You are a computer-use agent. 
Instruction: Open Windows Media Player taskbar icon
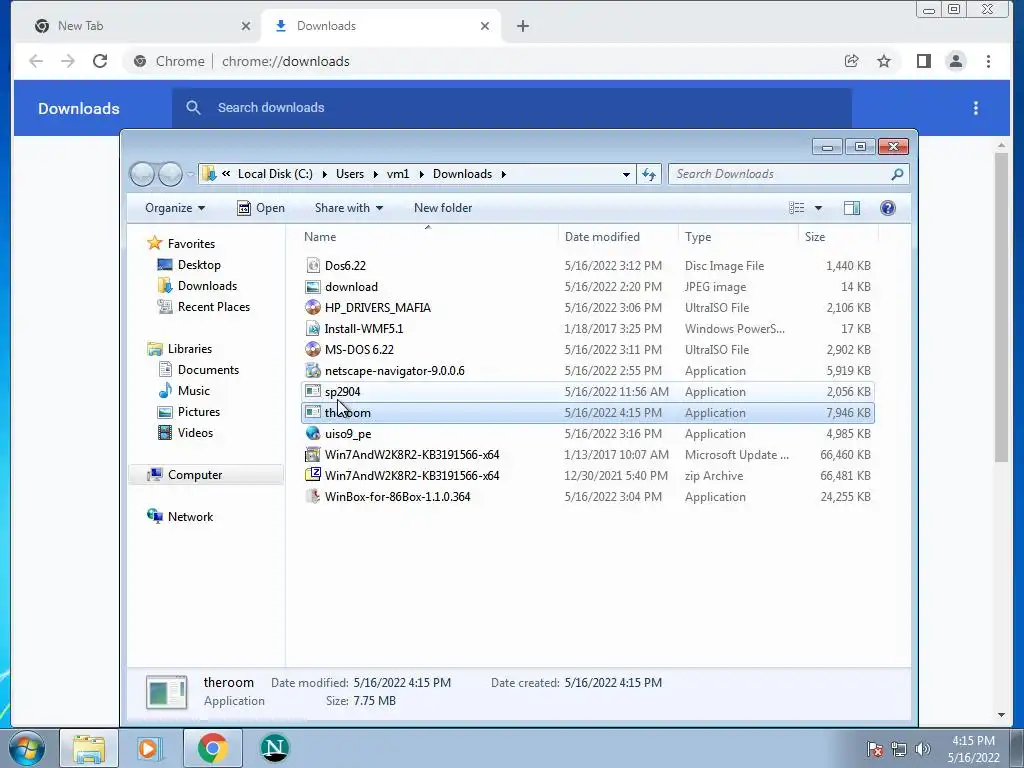click(x=150, y=748)
